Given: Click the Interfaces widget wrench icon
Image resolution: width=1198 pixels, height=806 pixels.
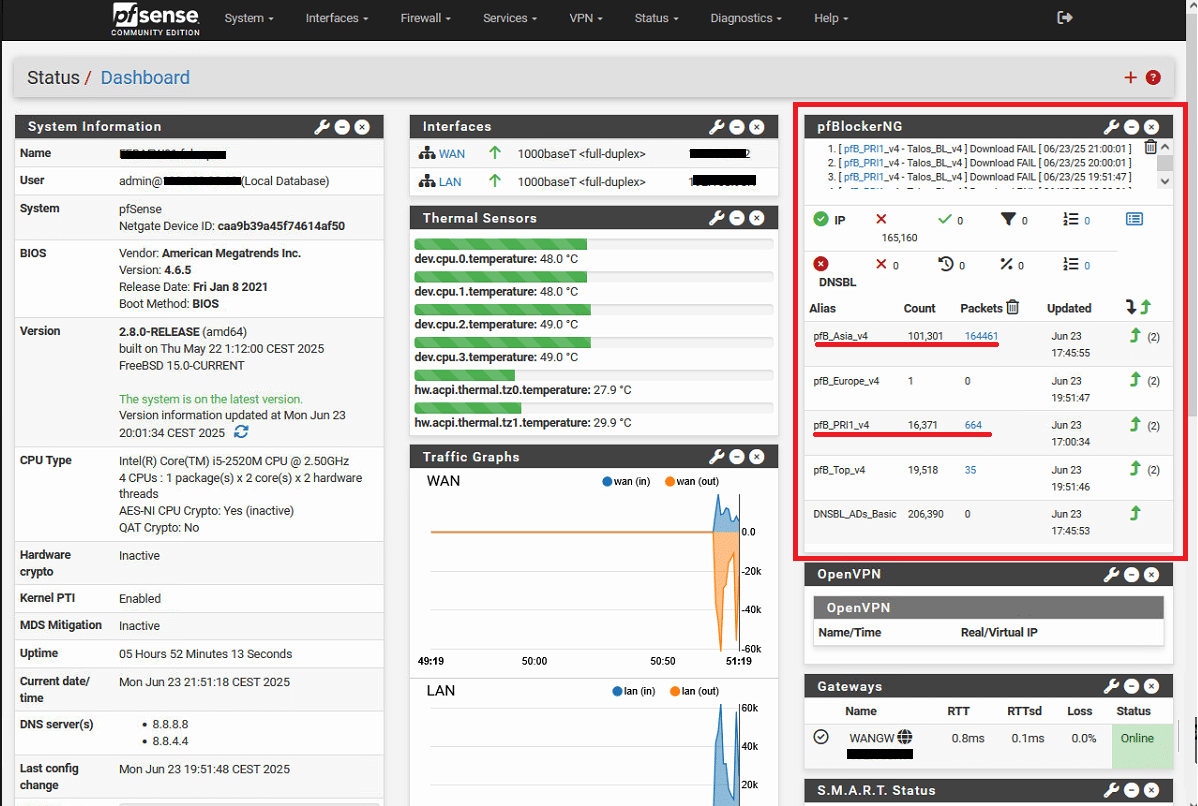Looking at the screenshot, I should tap(717, 127).
